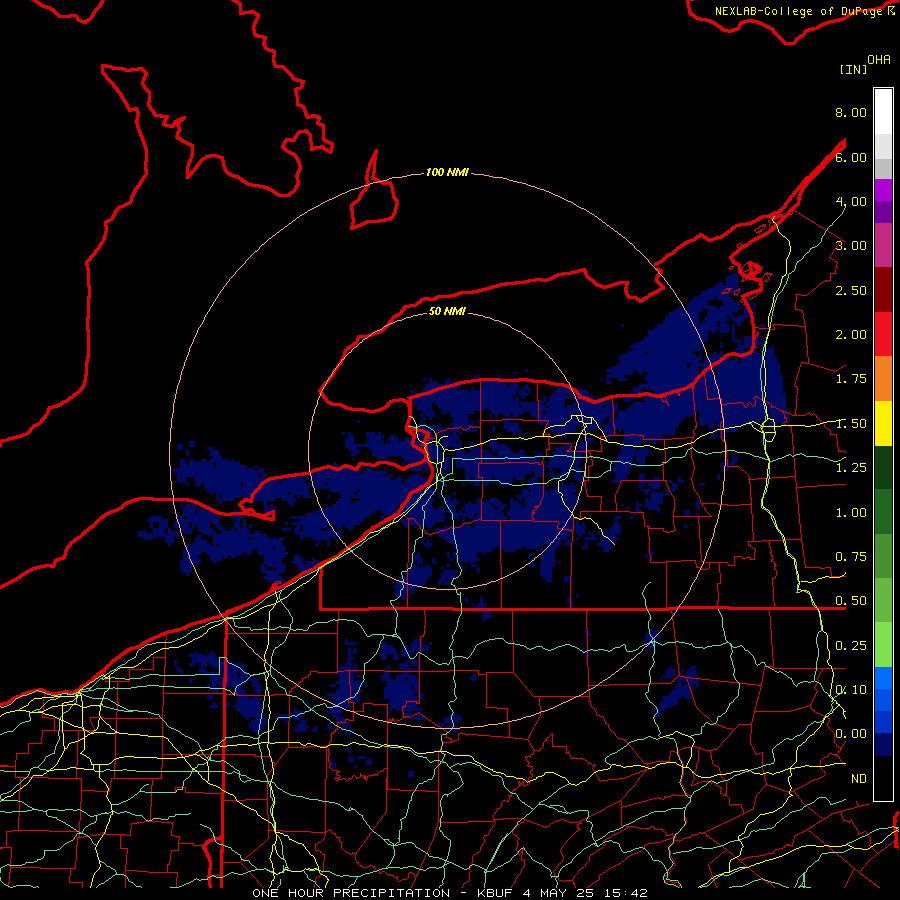900x900 pixels.
Task: Click the ND legend label
Action: coord(859,779)
